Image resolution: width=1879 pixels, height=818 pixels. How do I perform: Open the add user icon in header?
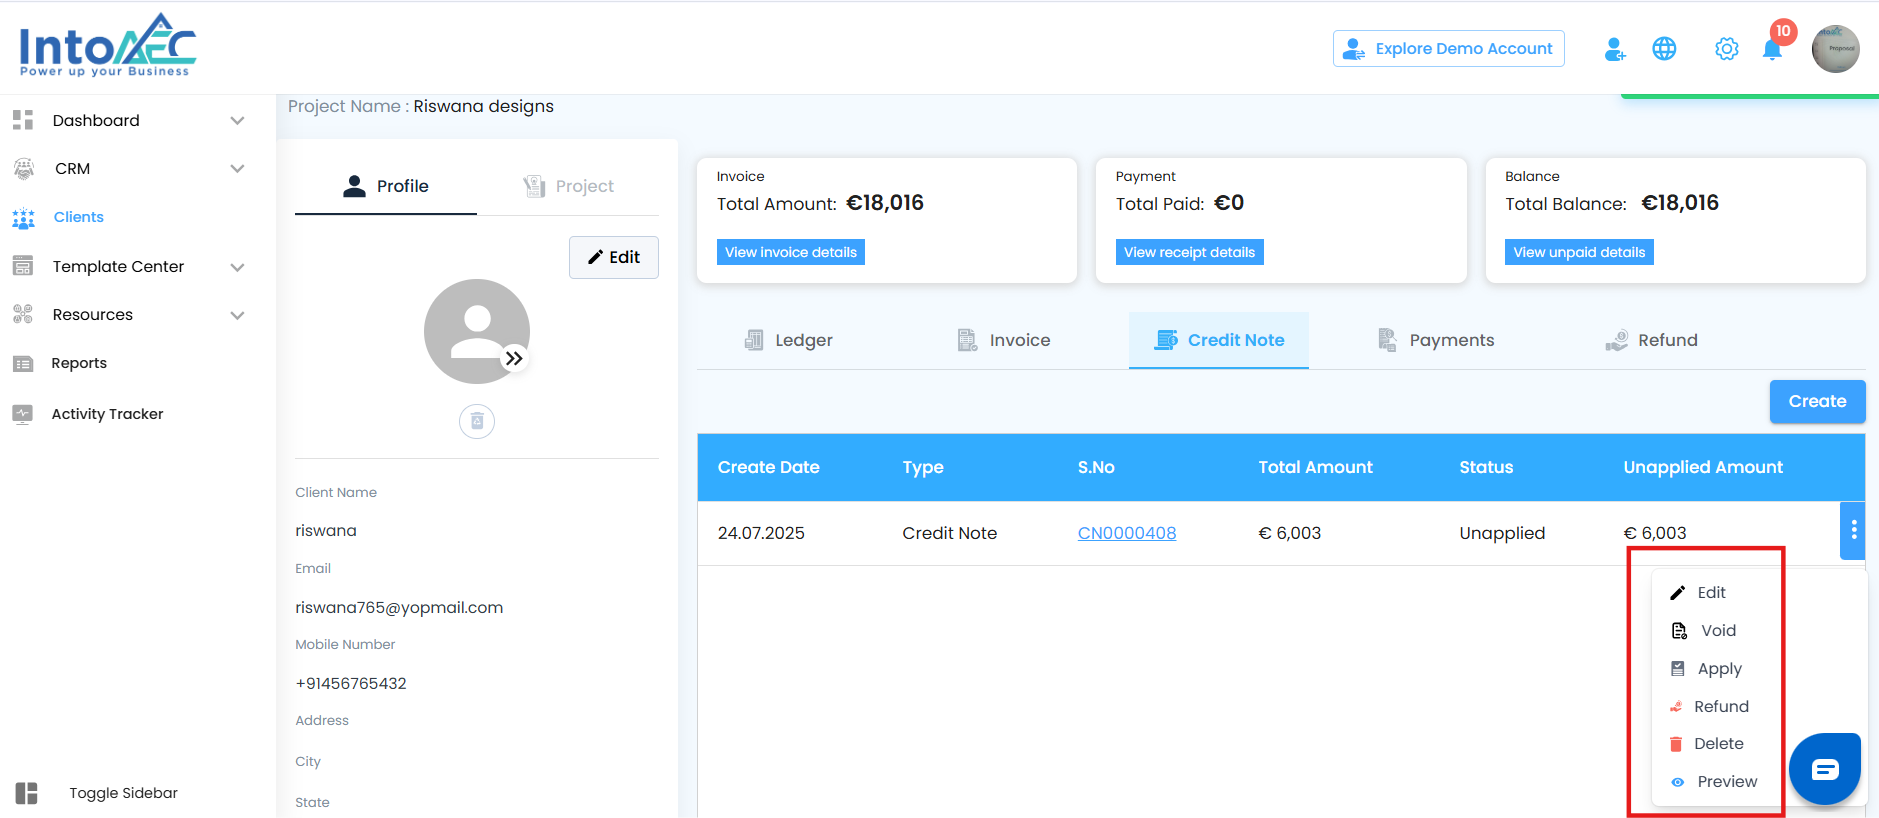(x=1614, y=49)
